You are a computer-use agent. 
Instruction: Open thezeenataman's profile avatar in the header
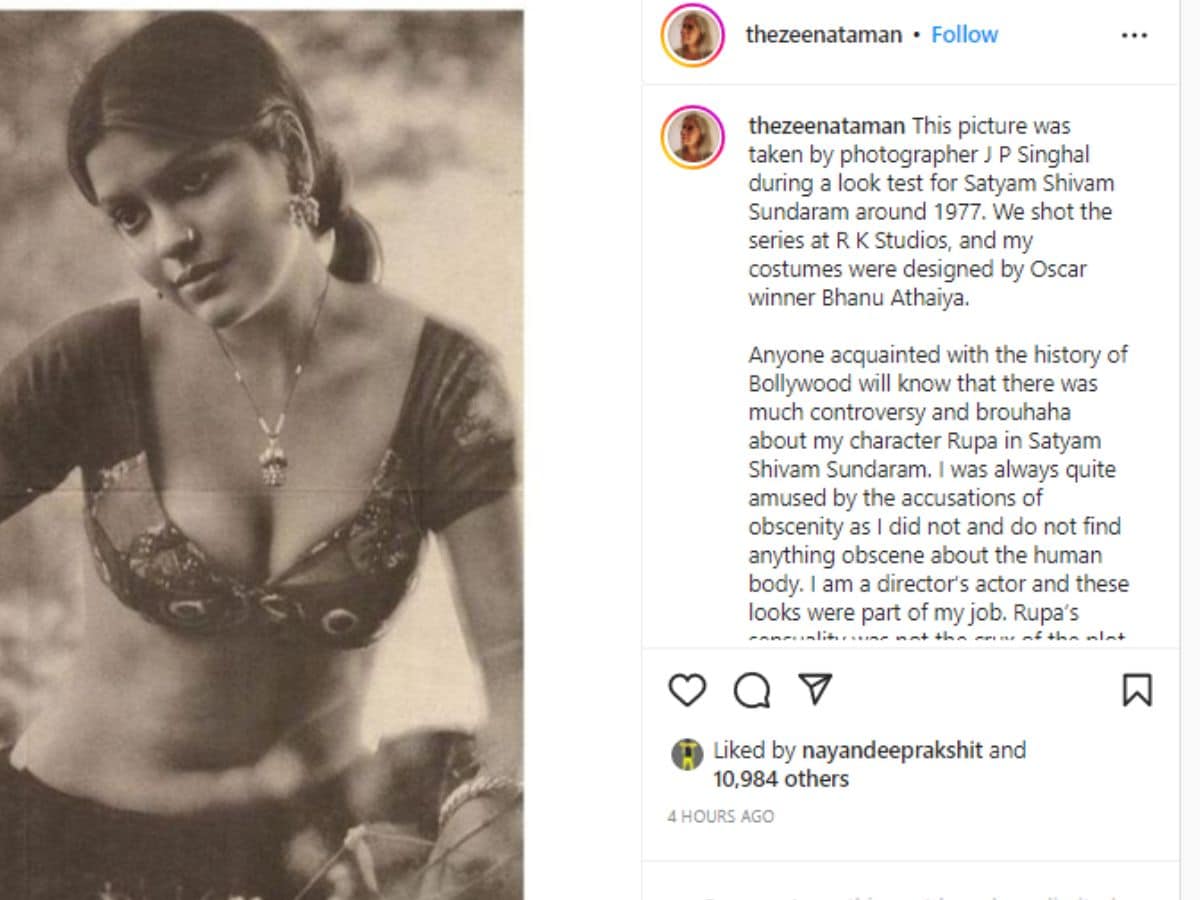click(692, 34)
